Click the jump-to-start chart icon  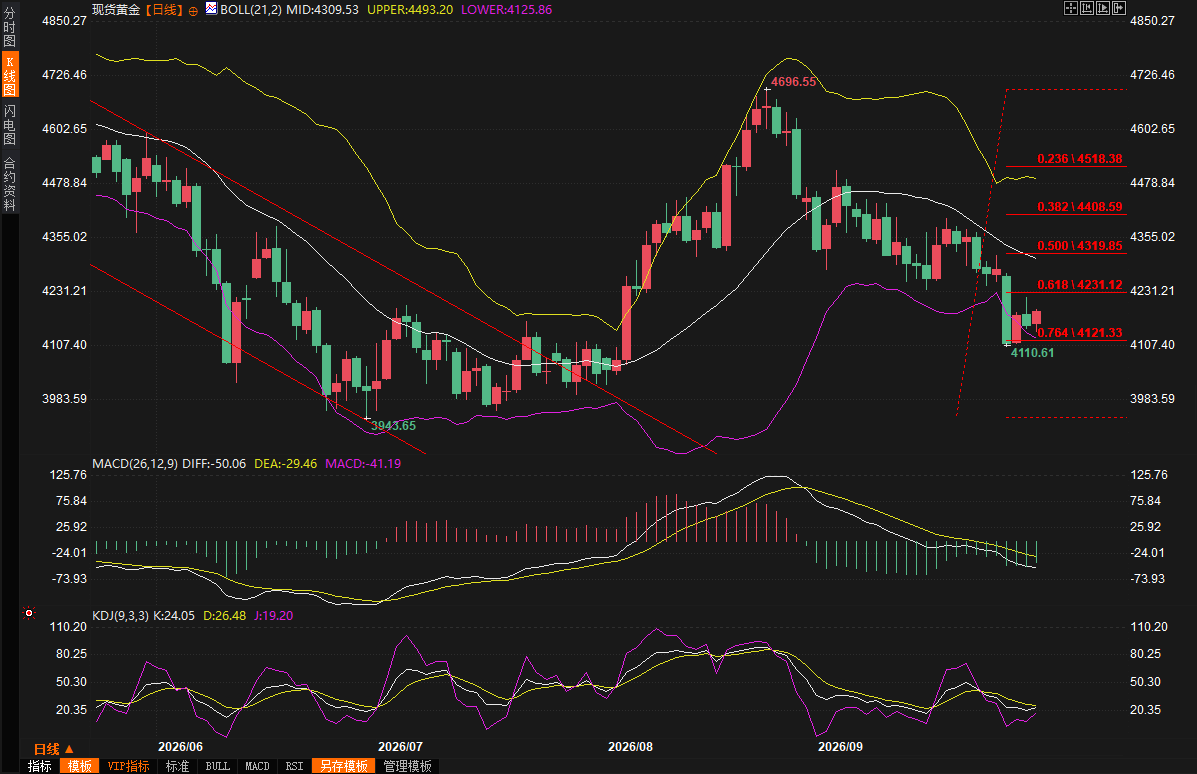pos(1087,8)
